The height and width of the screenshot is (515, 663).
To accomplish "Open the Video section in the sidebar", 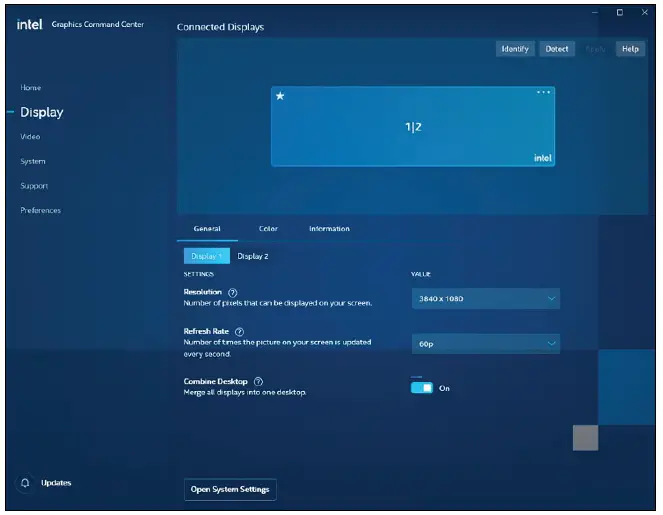I will tap(30, 137).
